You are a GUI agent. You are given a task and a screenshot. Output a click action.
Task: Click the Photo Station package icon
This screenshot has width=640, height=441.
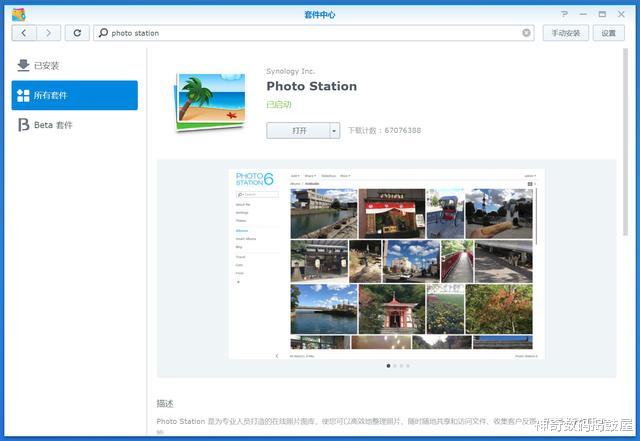(210, 102)
